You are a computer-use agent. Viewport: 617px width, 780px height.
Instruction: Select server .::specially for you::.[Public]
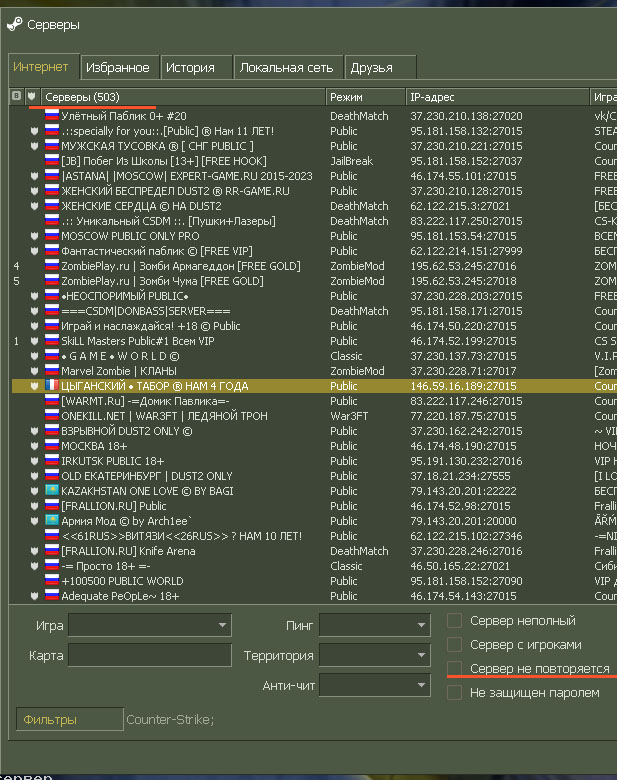[168, 131]
